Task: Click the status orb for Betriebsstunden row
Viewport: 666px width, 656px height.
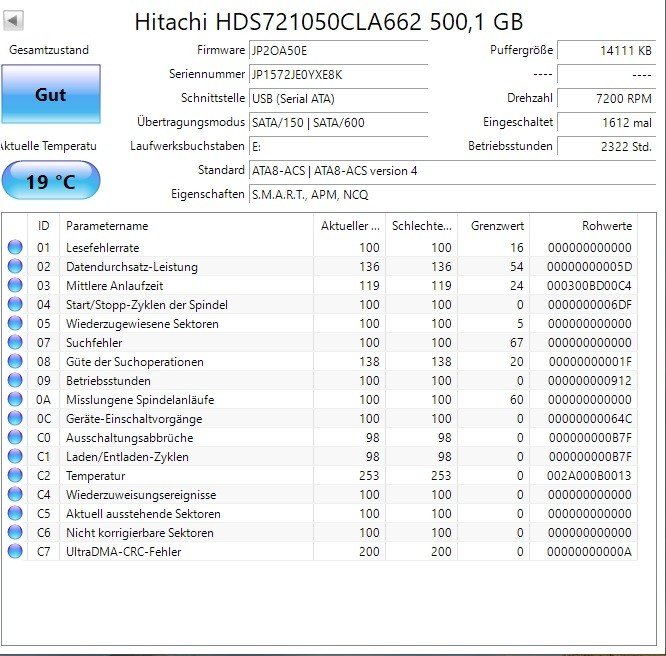Action: tap(15, 381)
